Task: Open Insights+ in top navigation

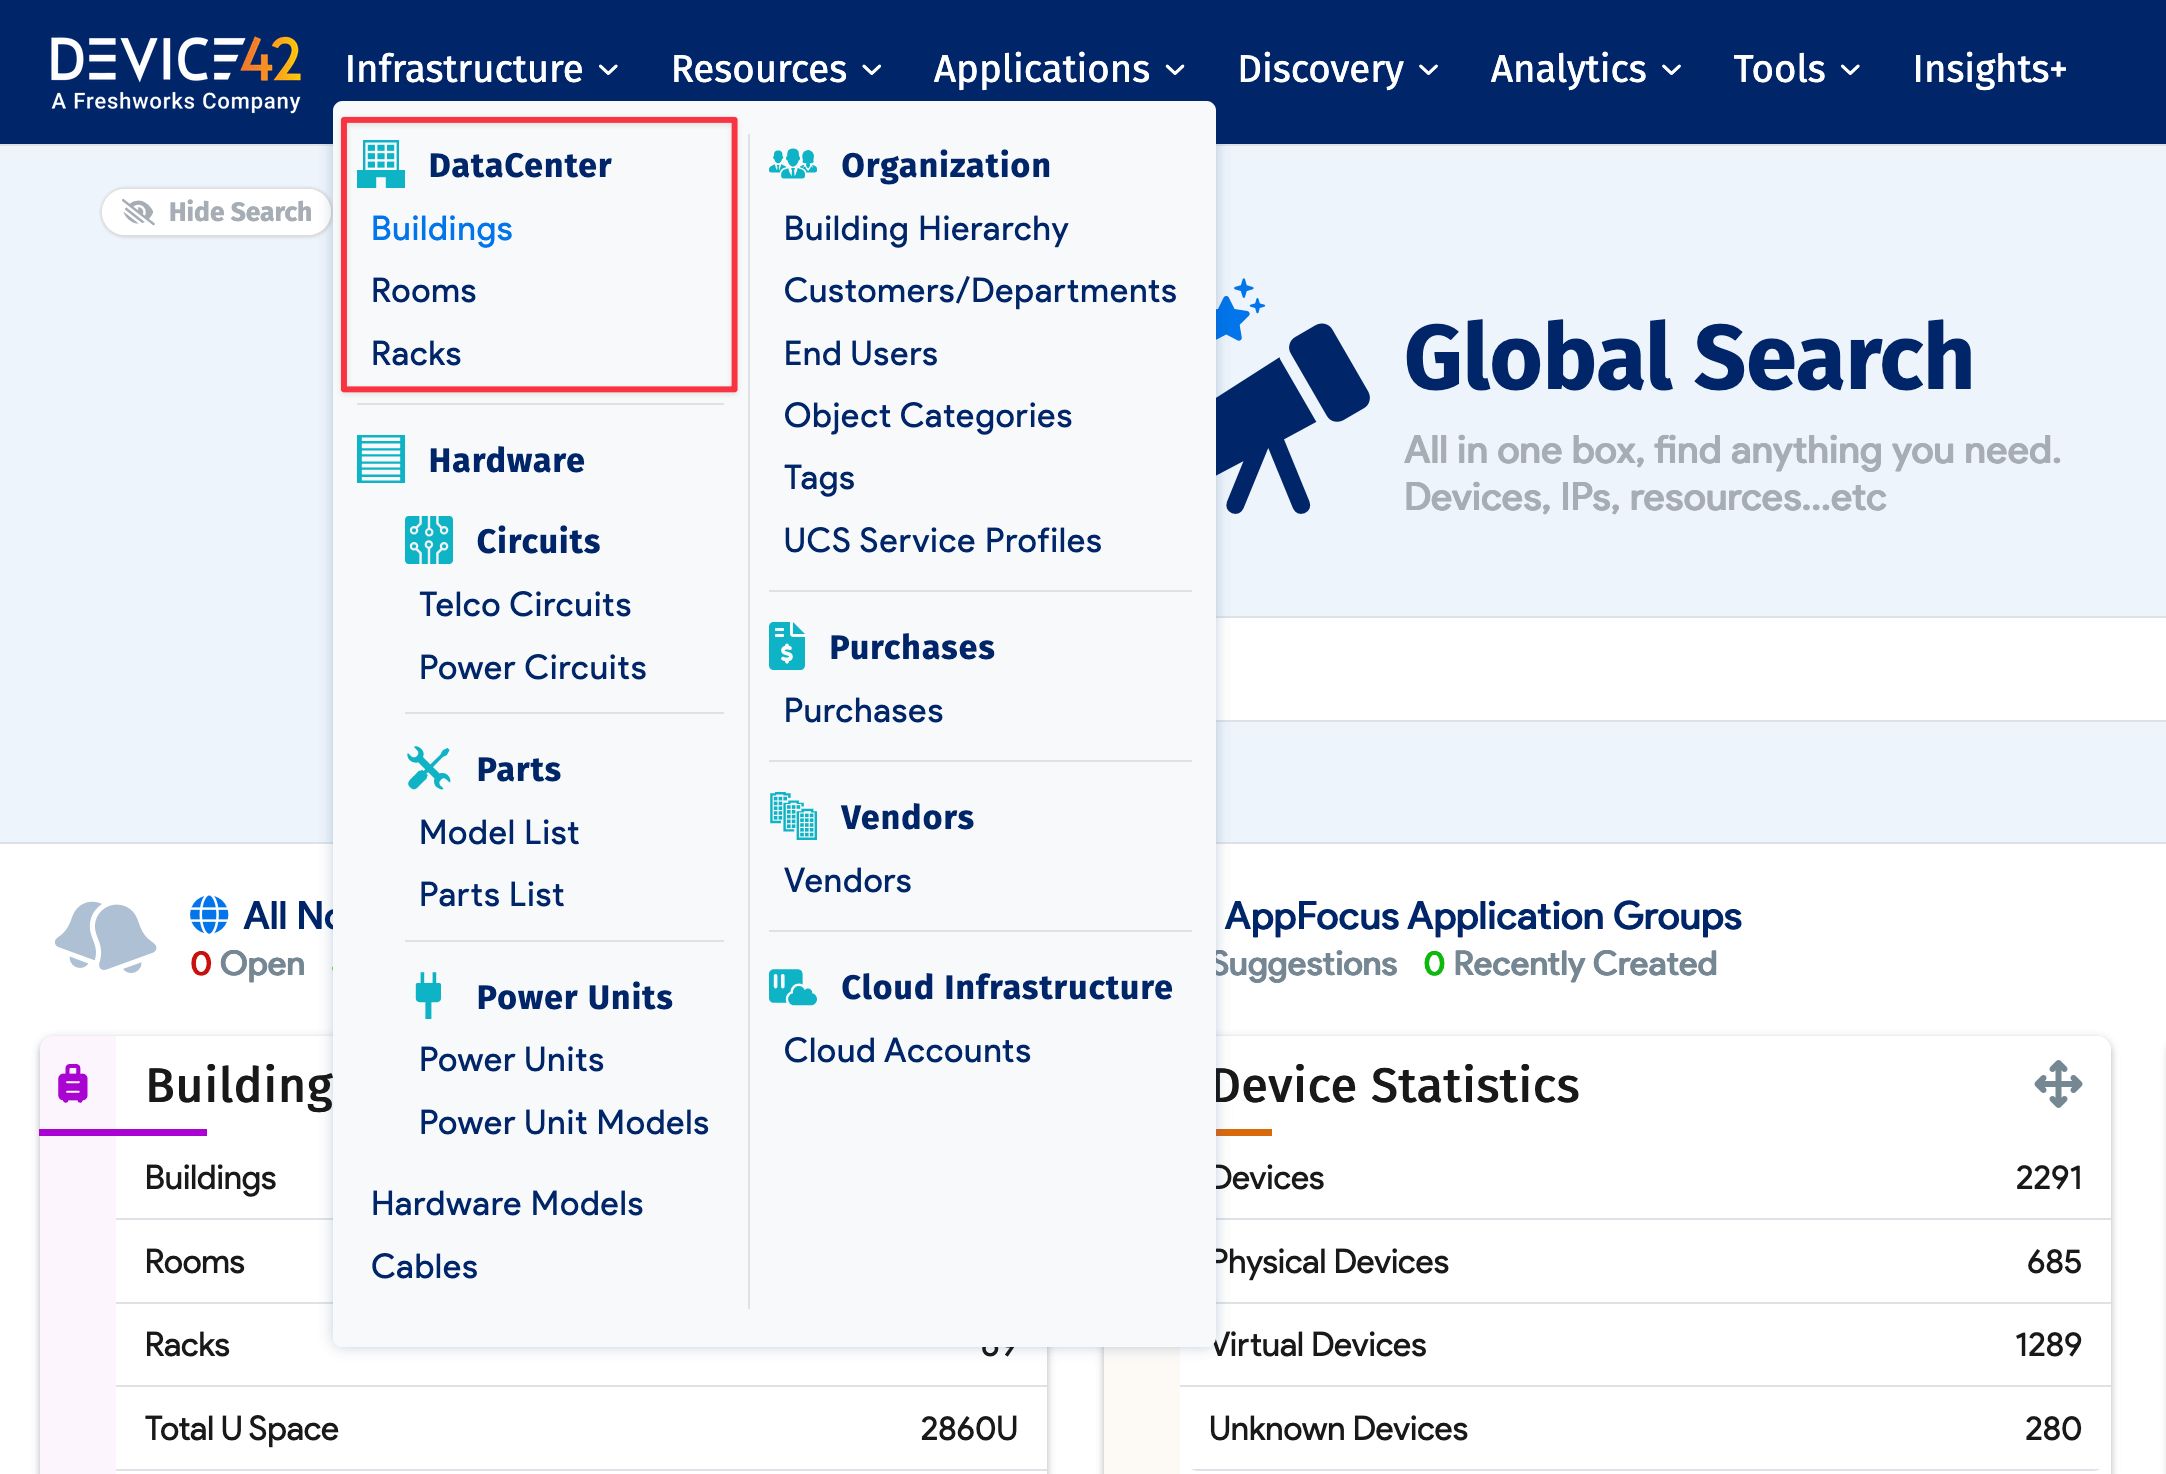Action: pos(1988,69)
